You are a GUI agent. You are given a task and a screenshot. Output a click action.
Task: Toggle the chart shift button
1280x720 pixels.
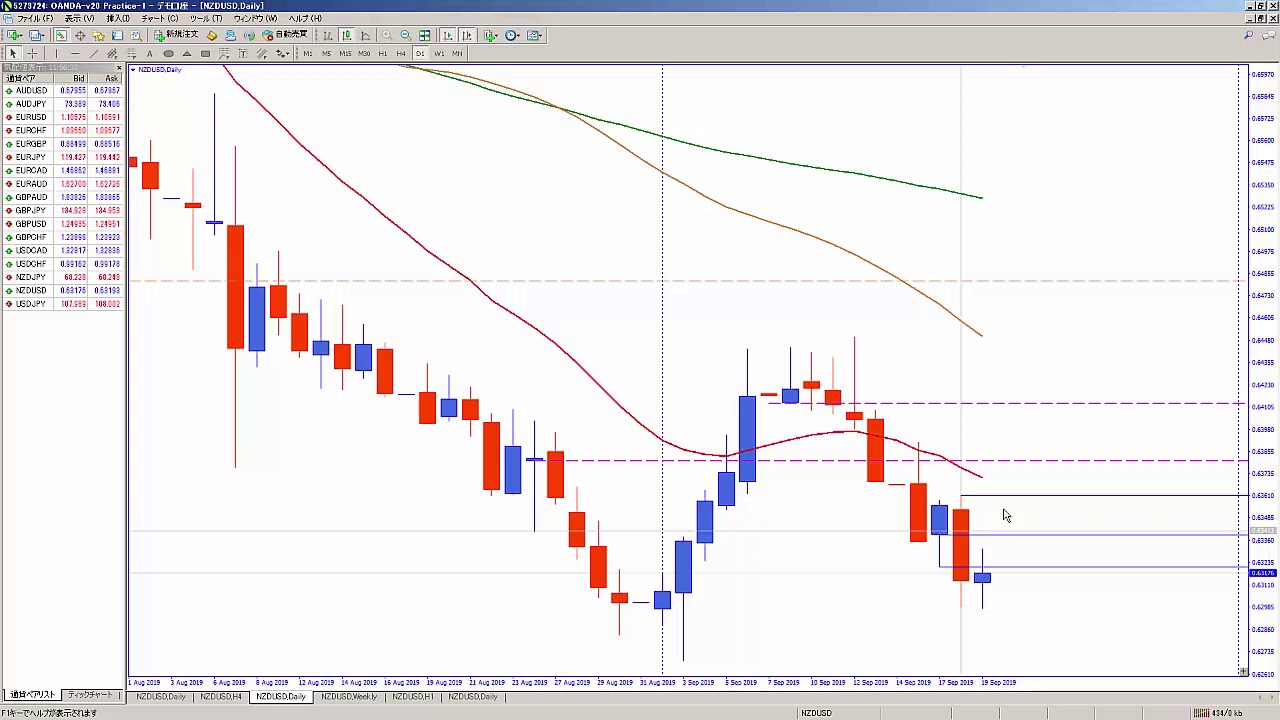click(x=467, y=35)
